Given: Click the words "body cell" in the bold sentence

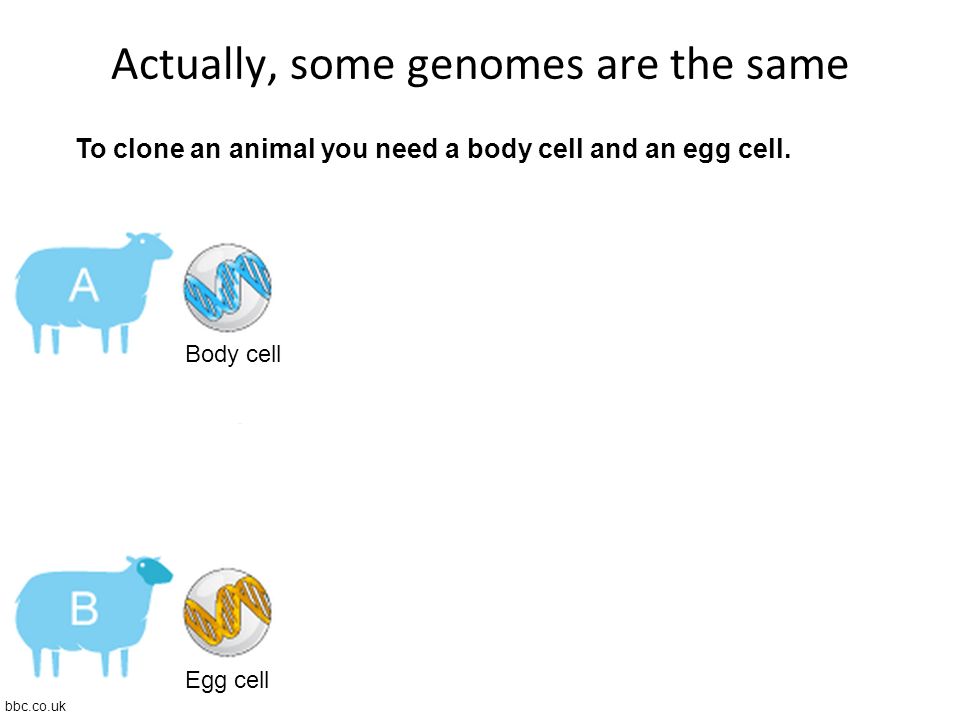Looking at the screenshot, I should click(x=525, y=149).
